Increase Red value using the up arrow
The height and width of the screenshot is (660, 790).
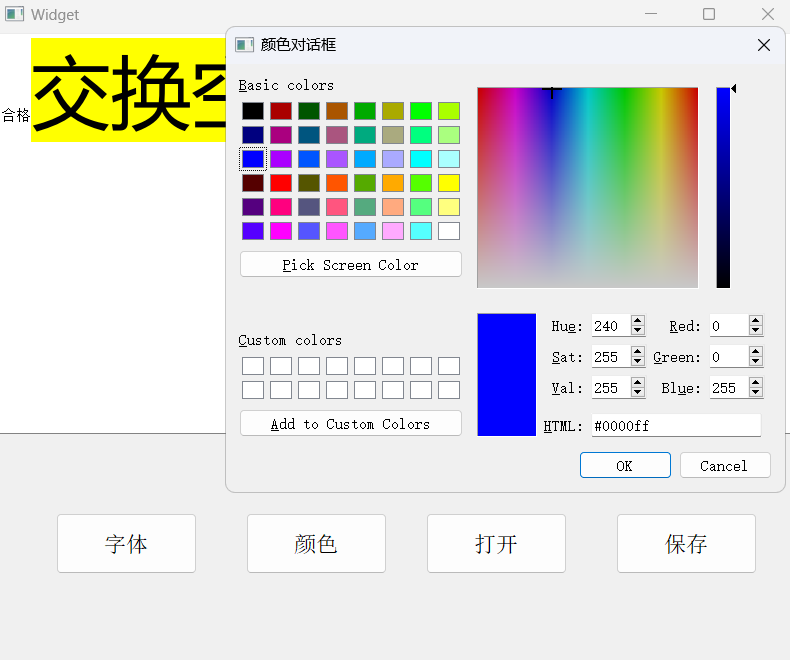pyautogui.click(x=756, y=321)
